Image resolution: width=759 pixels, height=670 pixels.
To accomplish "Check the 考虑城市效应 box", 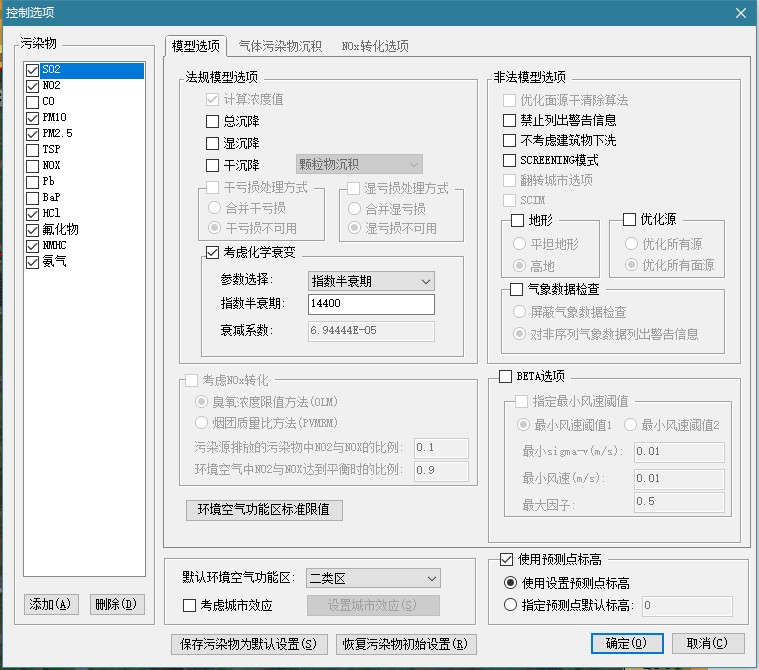I will (190, 605).
